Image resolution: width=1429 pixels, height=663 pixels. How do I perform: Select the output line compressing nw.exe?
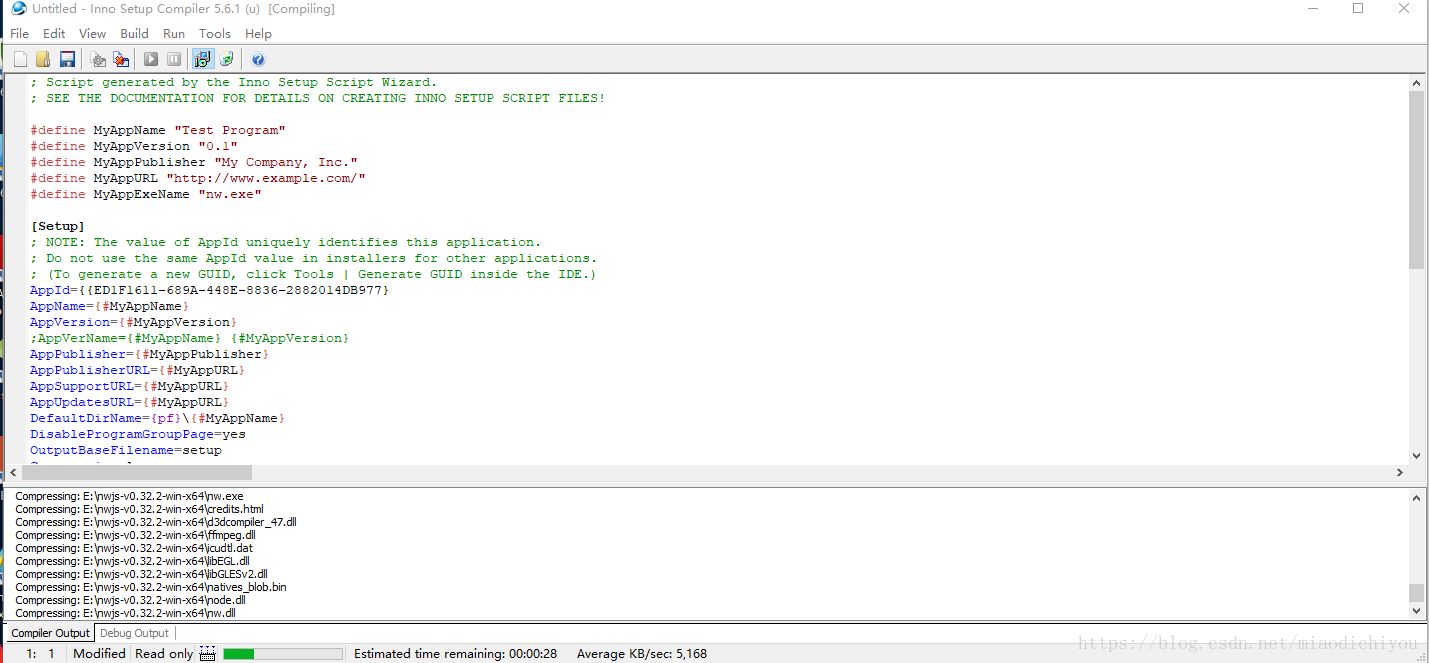point(129,496)
